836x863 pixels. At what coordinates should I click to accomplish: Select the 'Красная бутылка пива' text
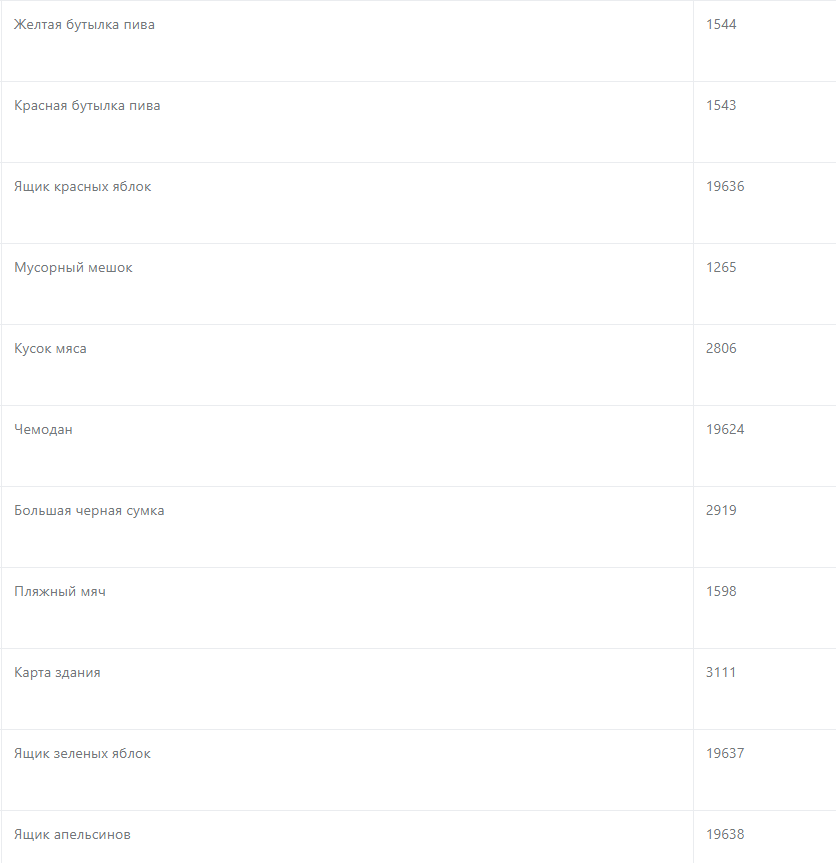click(87, 106)
